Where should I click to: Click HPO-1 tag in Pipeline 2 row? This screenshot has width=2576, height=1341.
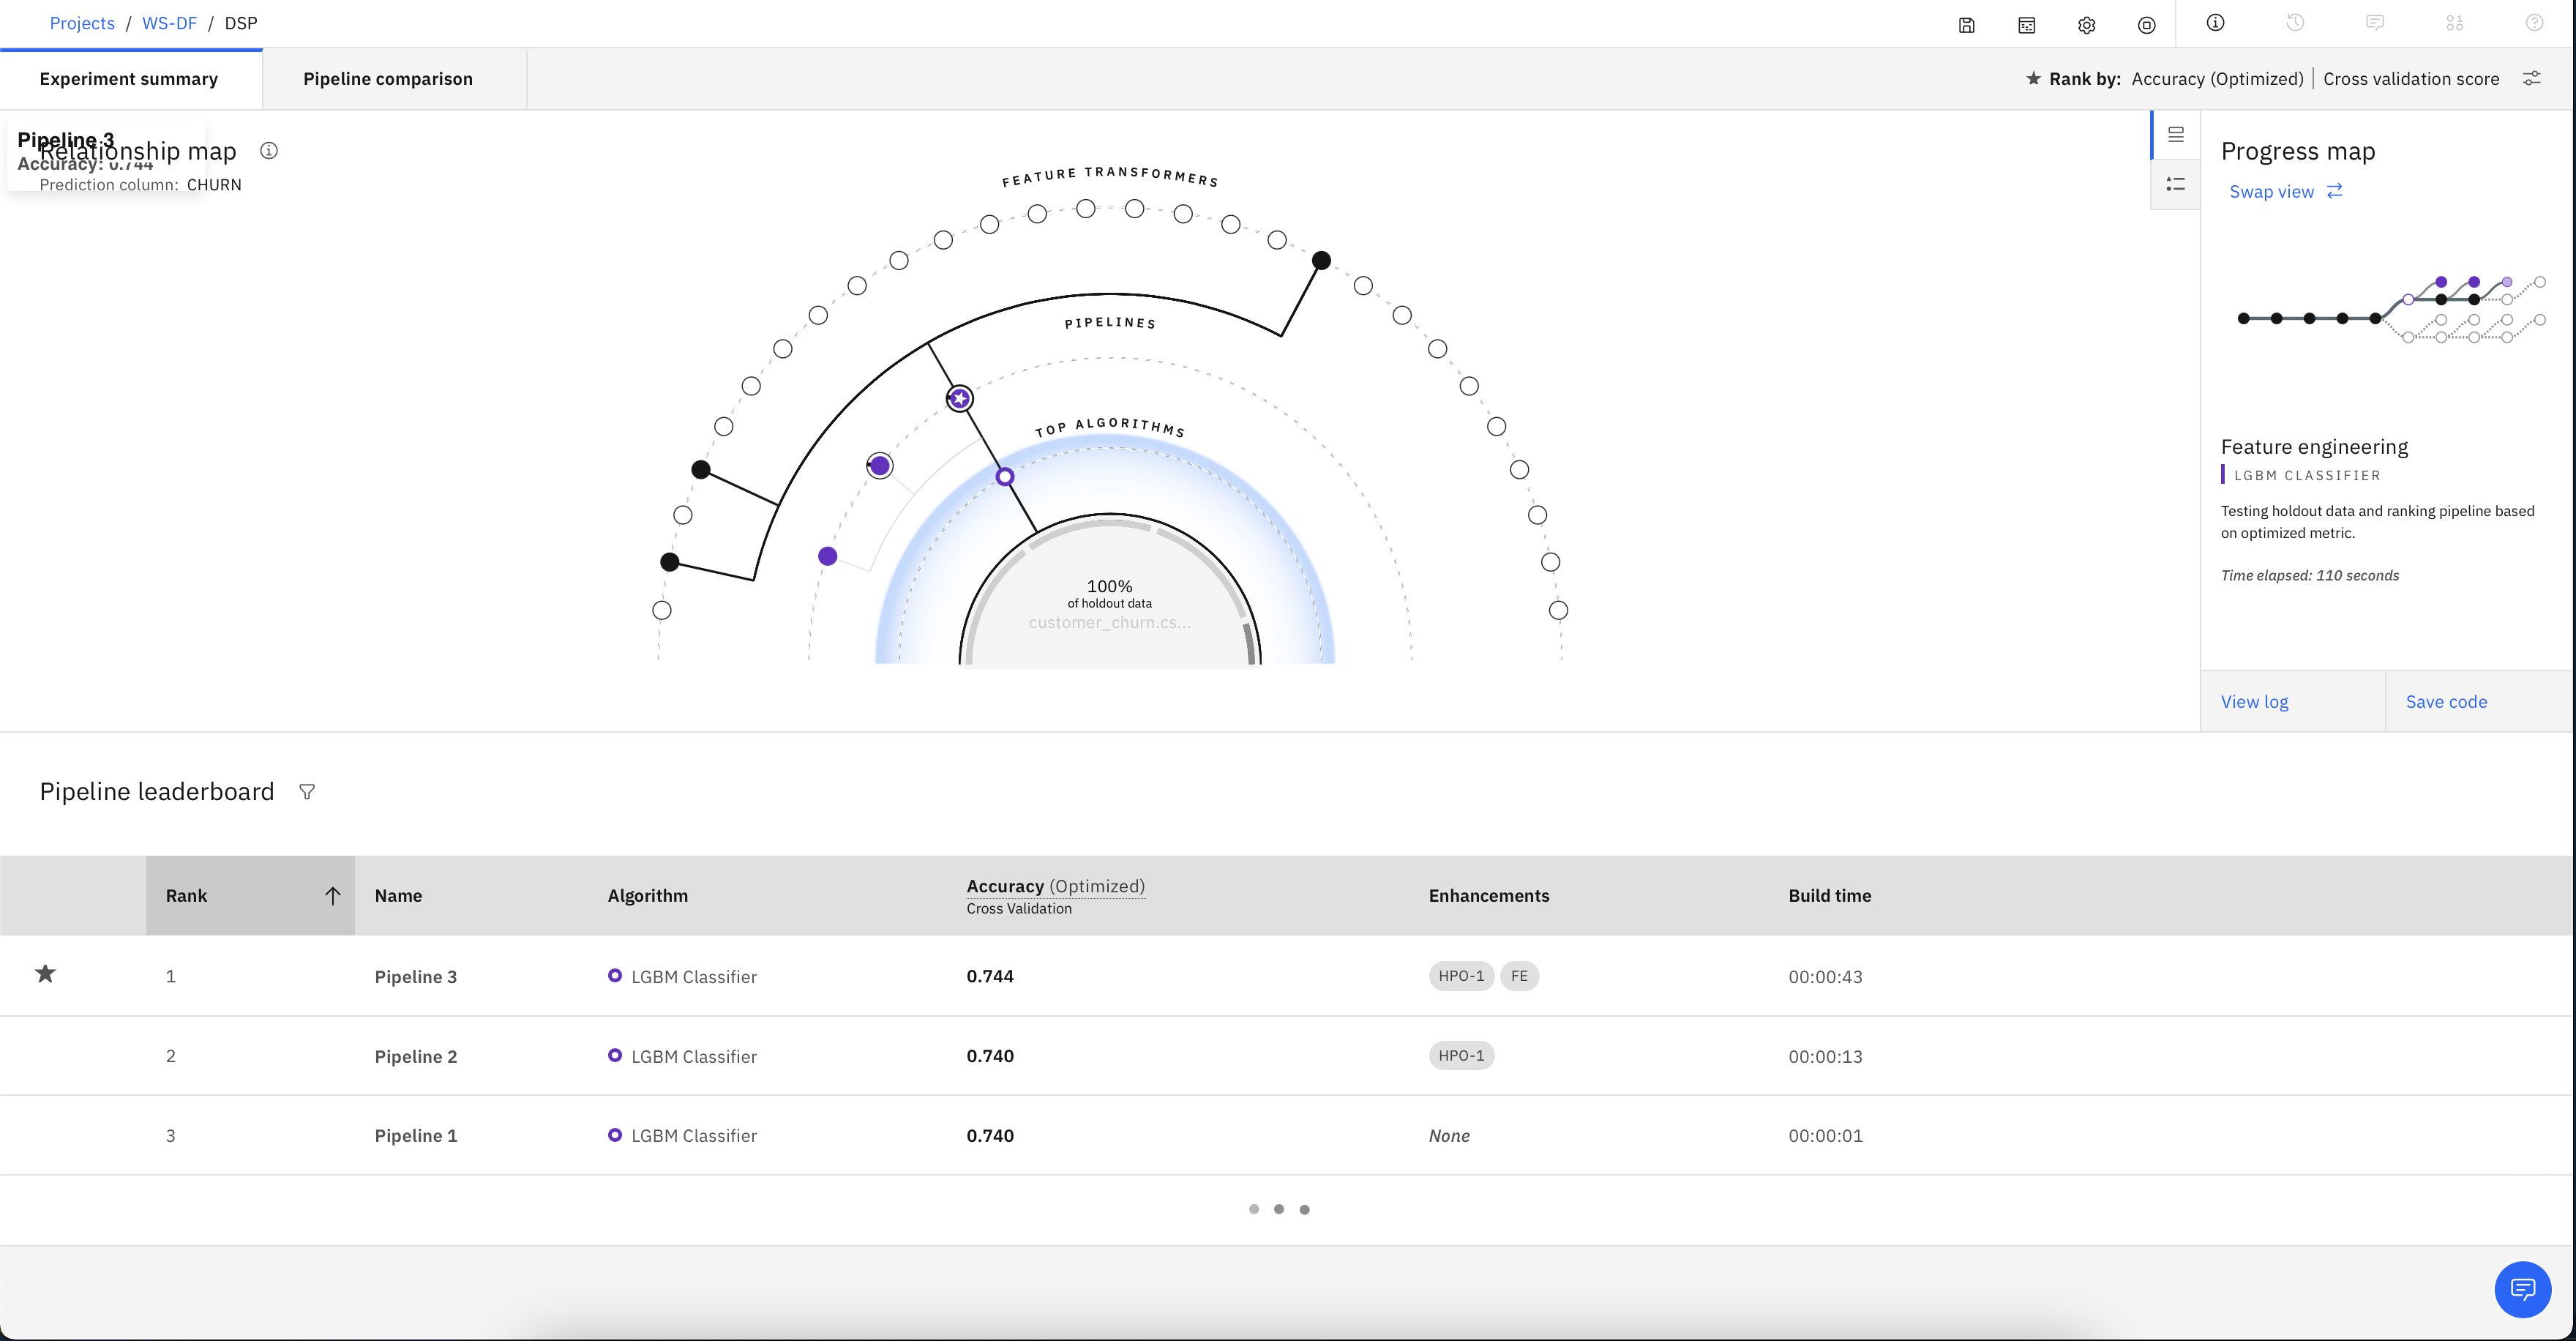(x=1461, y=1055)
